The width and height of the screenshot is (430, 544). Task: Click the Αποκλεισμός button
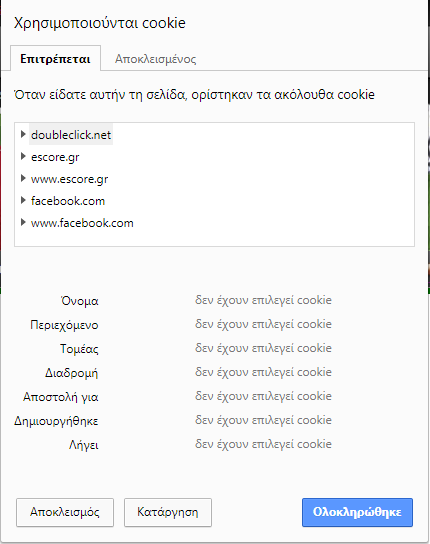[65, 512]
